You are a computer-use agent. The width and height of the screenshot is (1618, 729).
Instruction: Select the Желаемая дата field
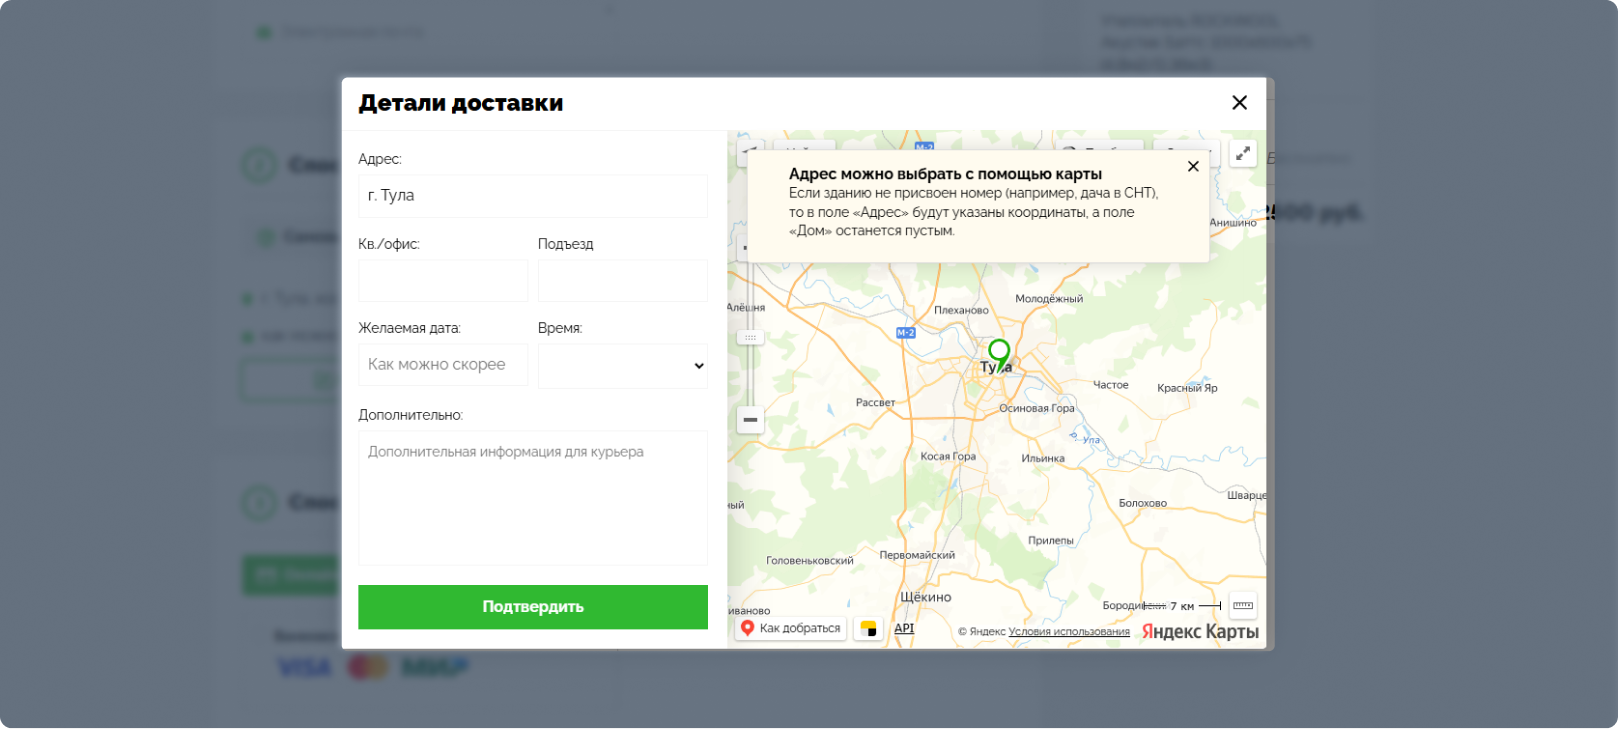(x=442, y=365)
